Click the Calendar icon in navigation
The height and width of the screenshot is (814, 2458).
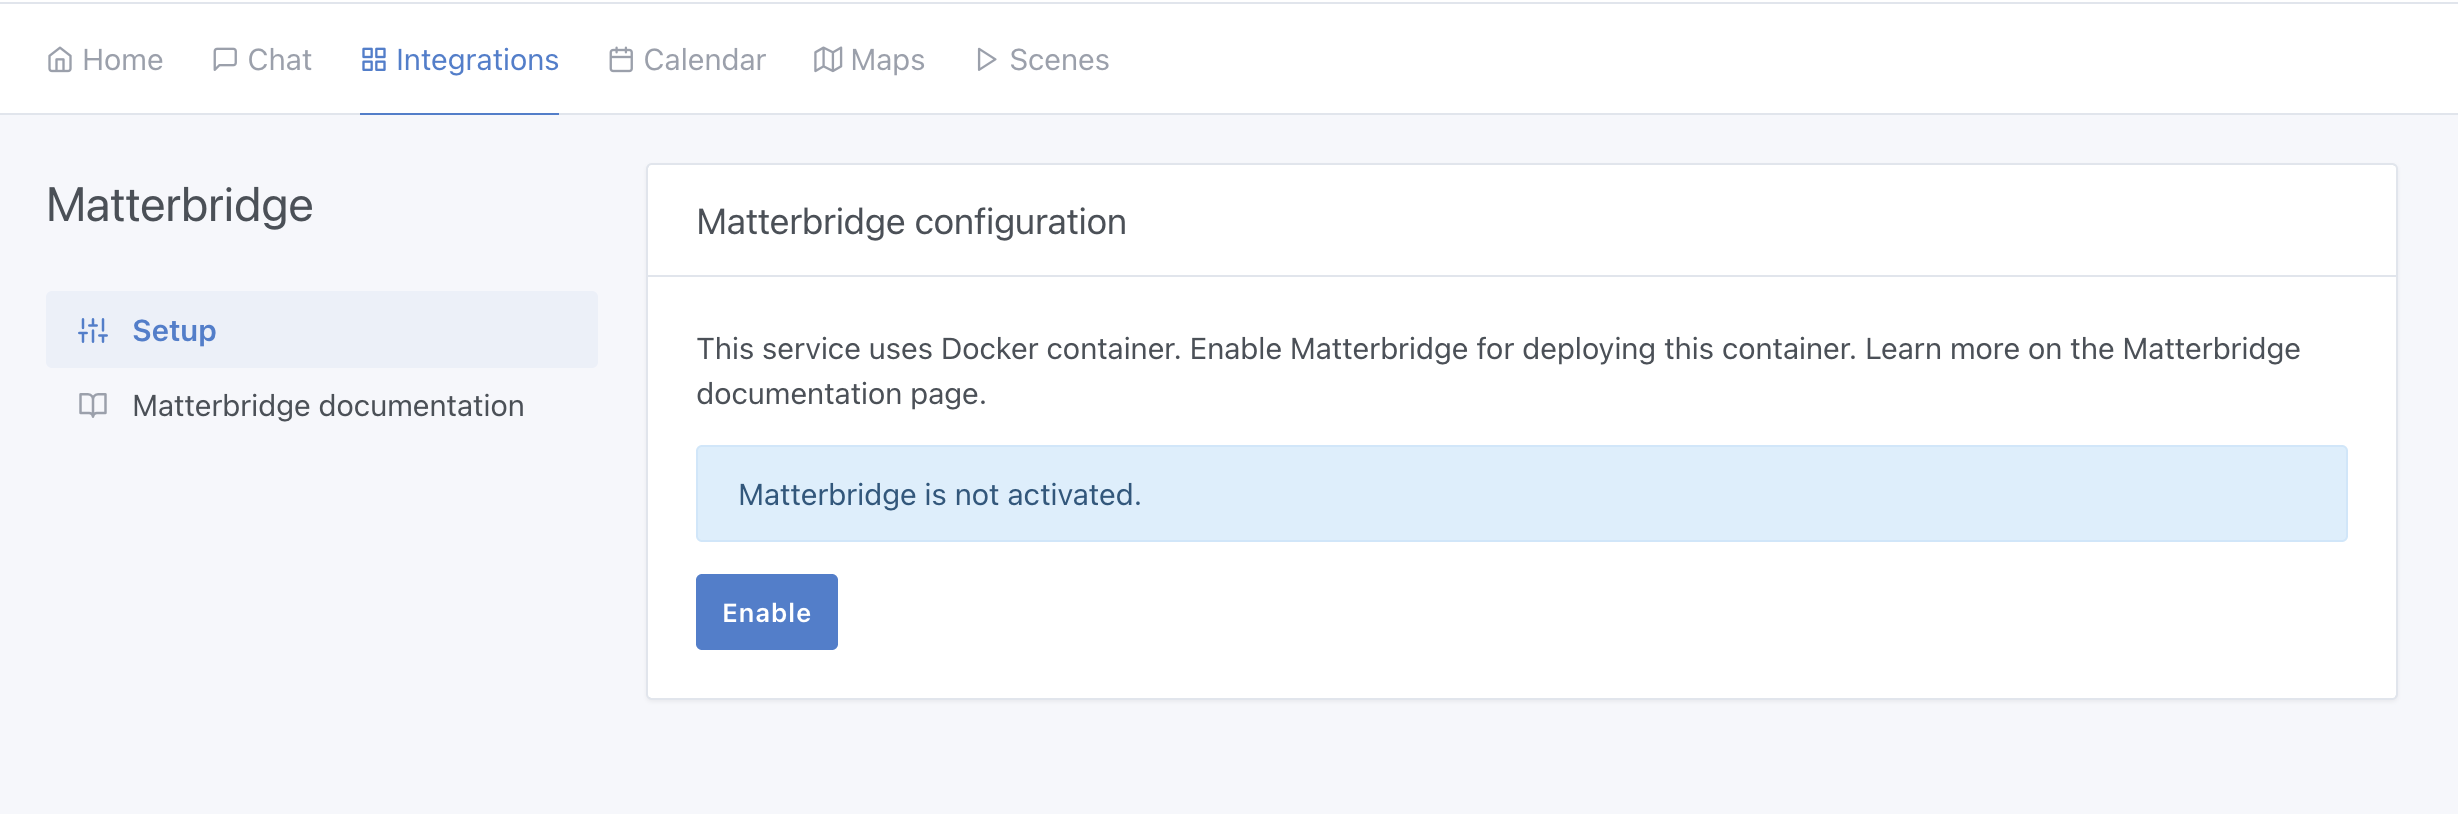tap(621, 60)
